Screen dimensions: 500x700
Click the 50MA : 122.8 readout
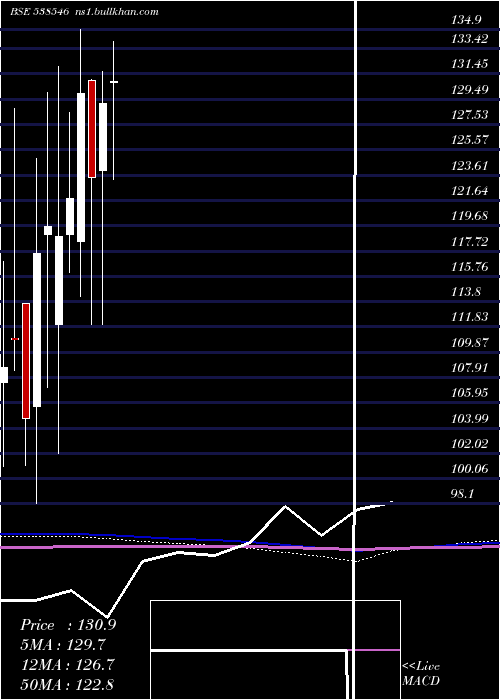68,684
